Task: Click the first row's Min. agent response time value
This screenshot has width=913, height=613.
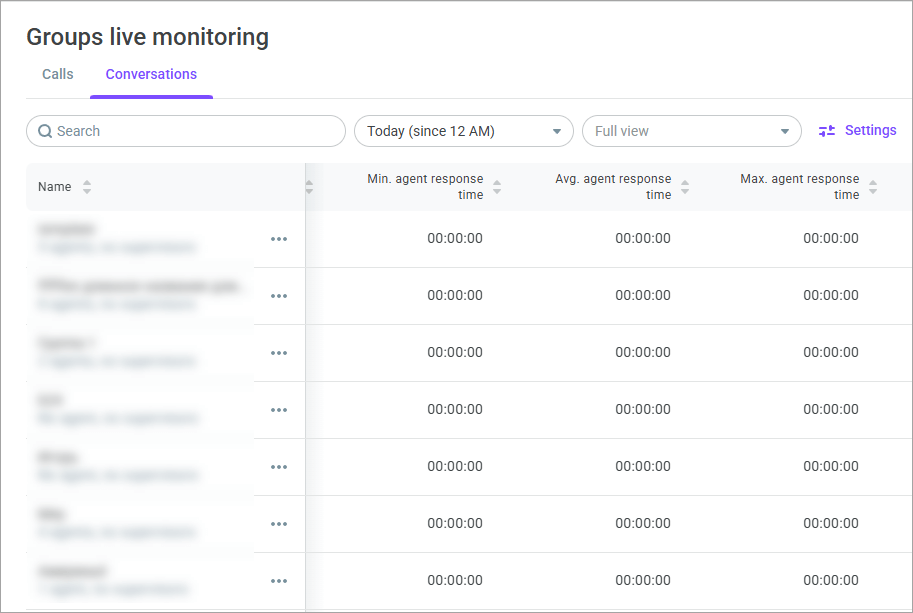Action: [x=455, y=239]
